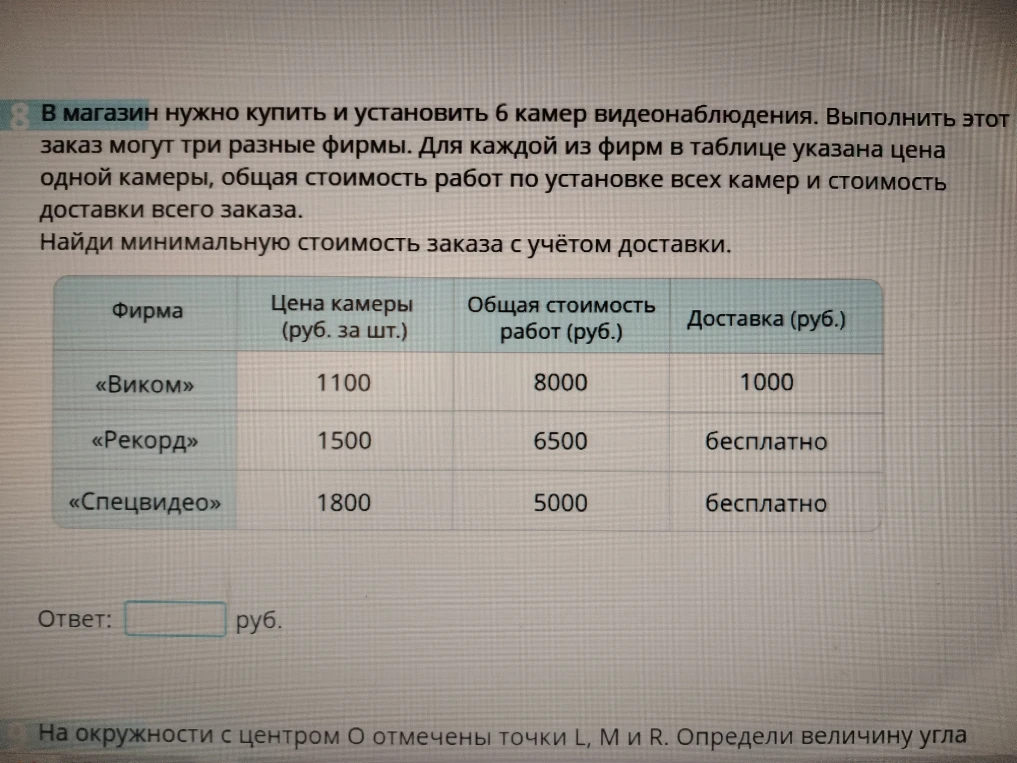This screenshot has height=763, width=1017.
Task: Click the Цена камеры column header
Action: pyautogui.click(x=344, y=315)
